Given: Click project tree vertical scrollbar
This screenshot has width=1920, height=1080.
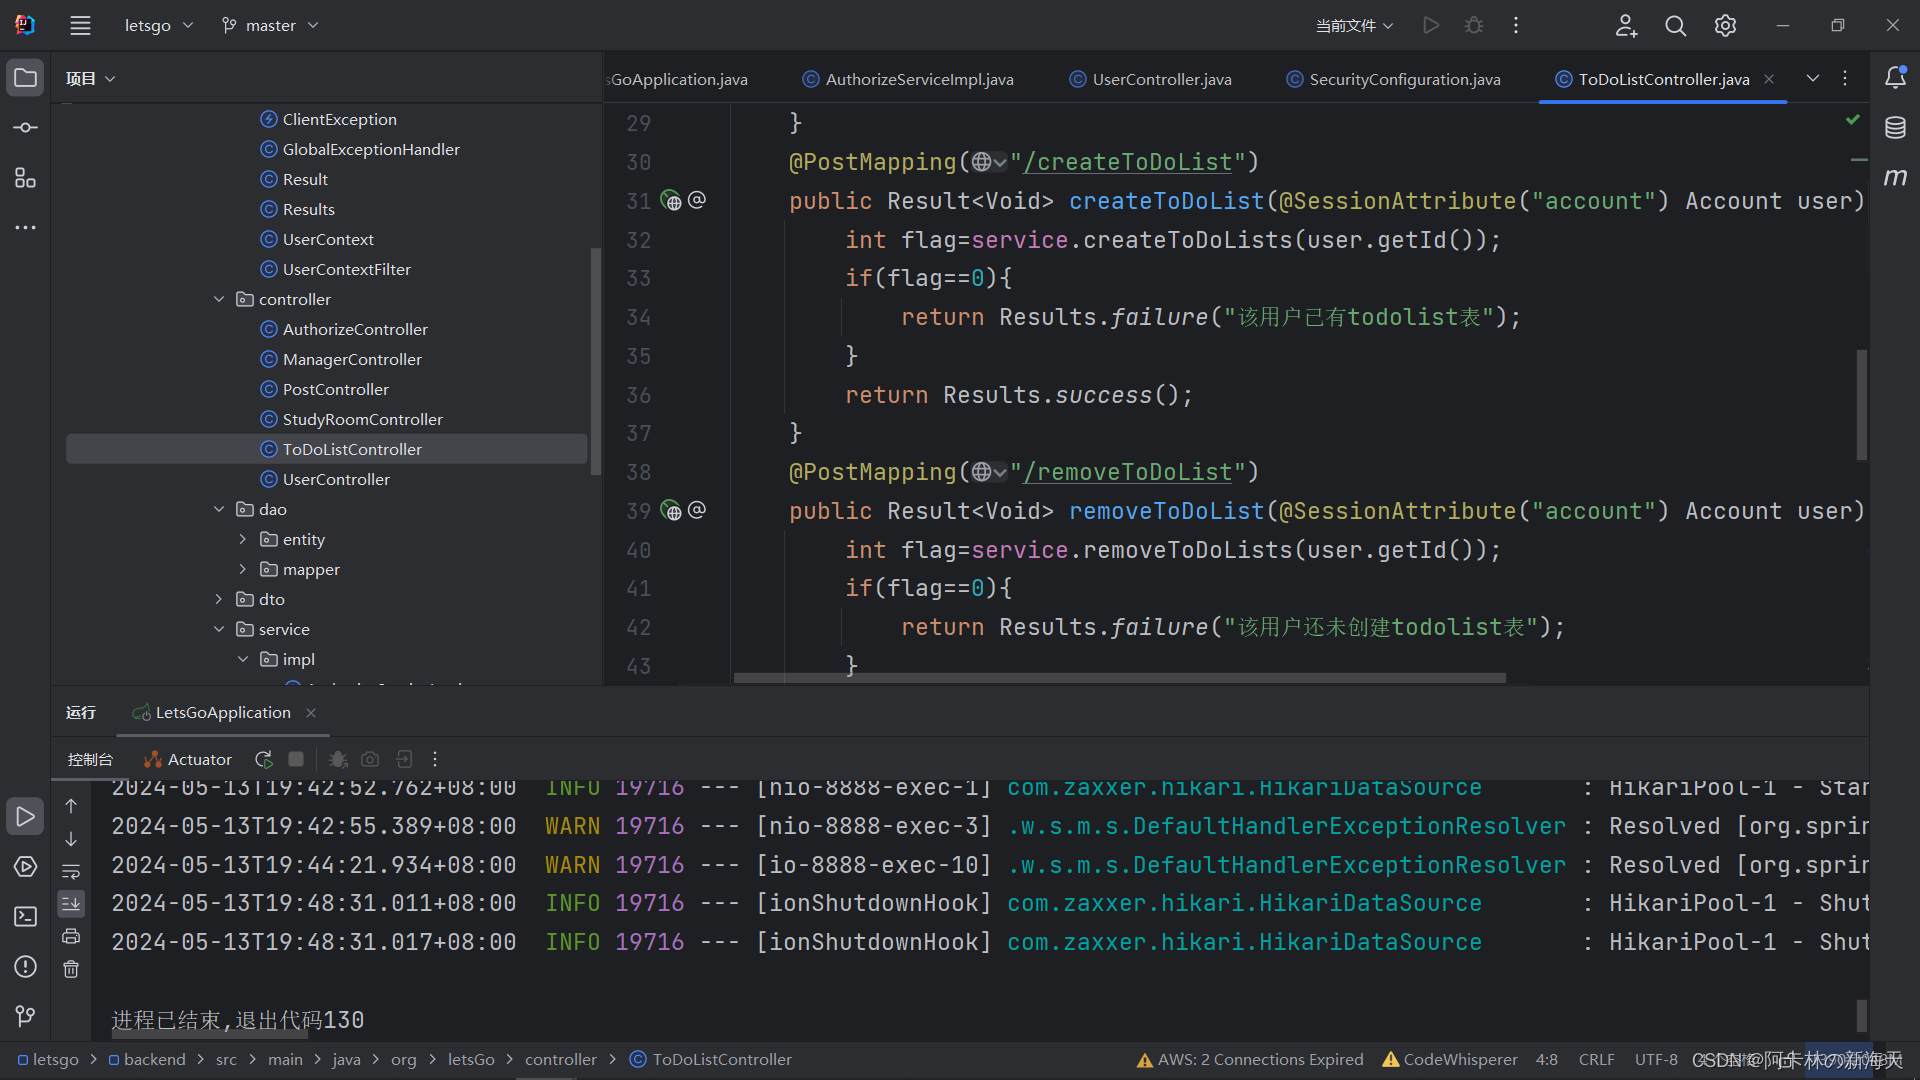Looking at the screenshot, I should (595, 360).
